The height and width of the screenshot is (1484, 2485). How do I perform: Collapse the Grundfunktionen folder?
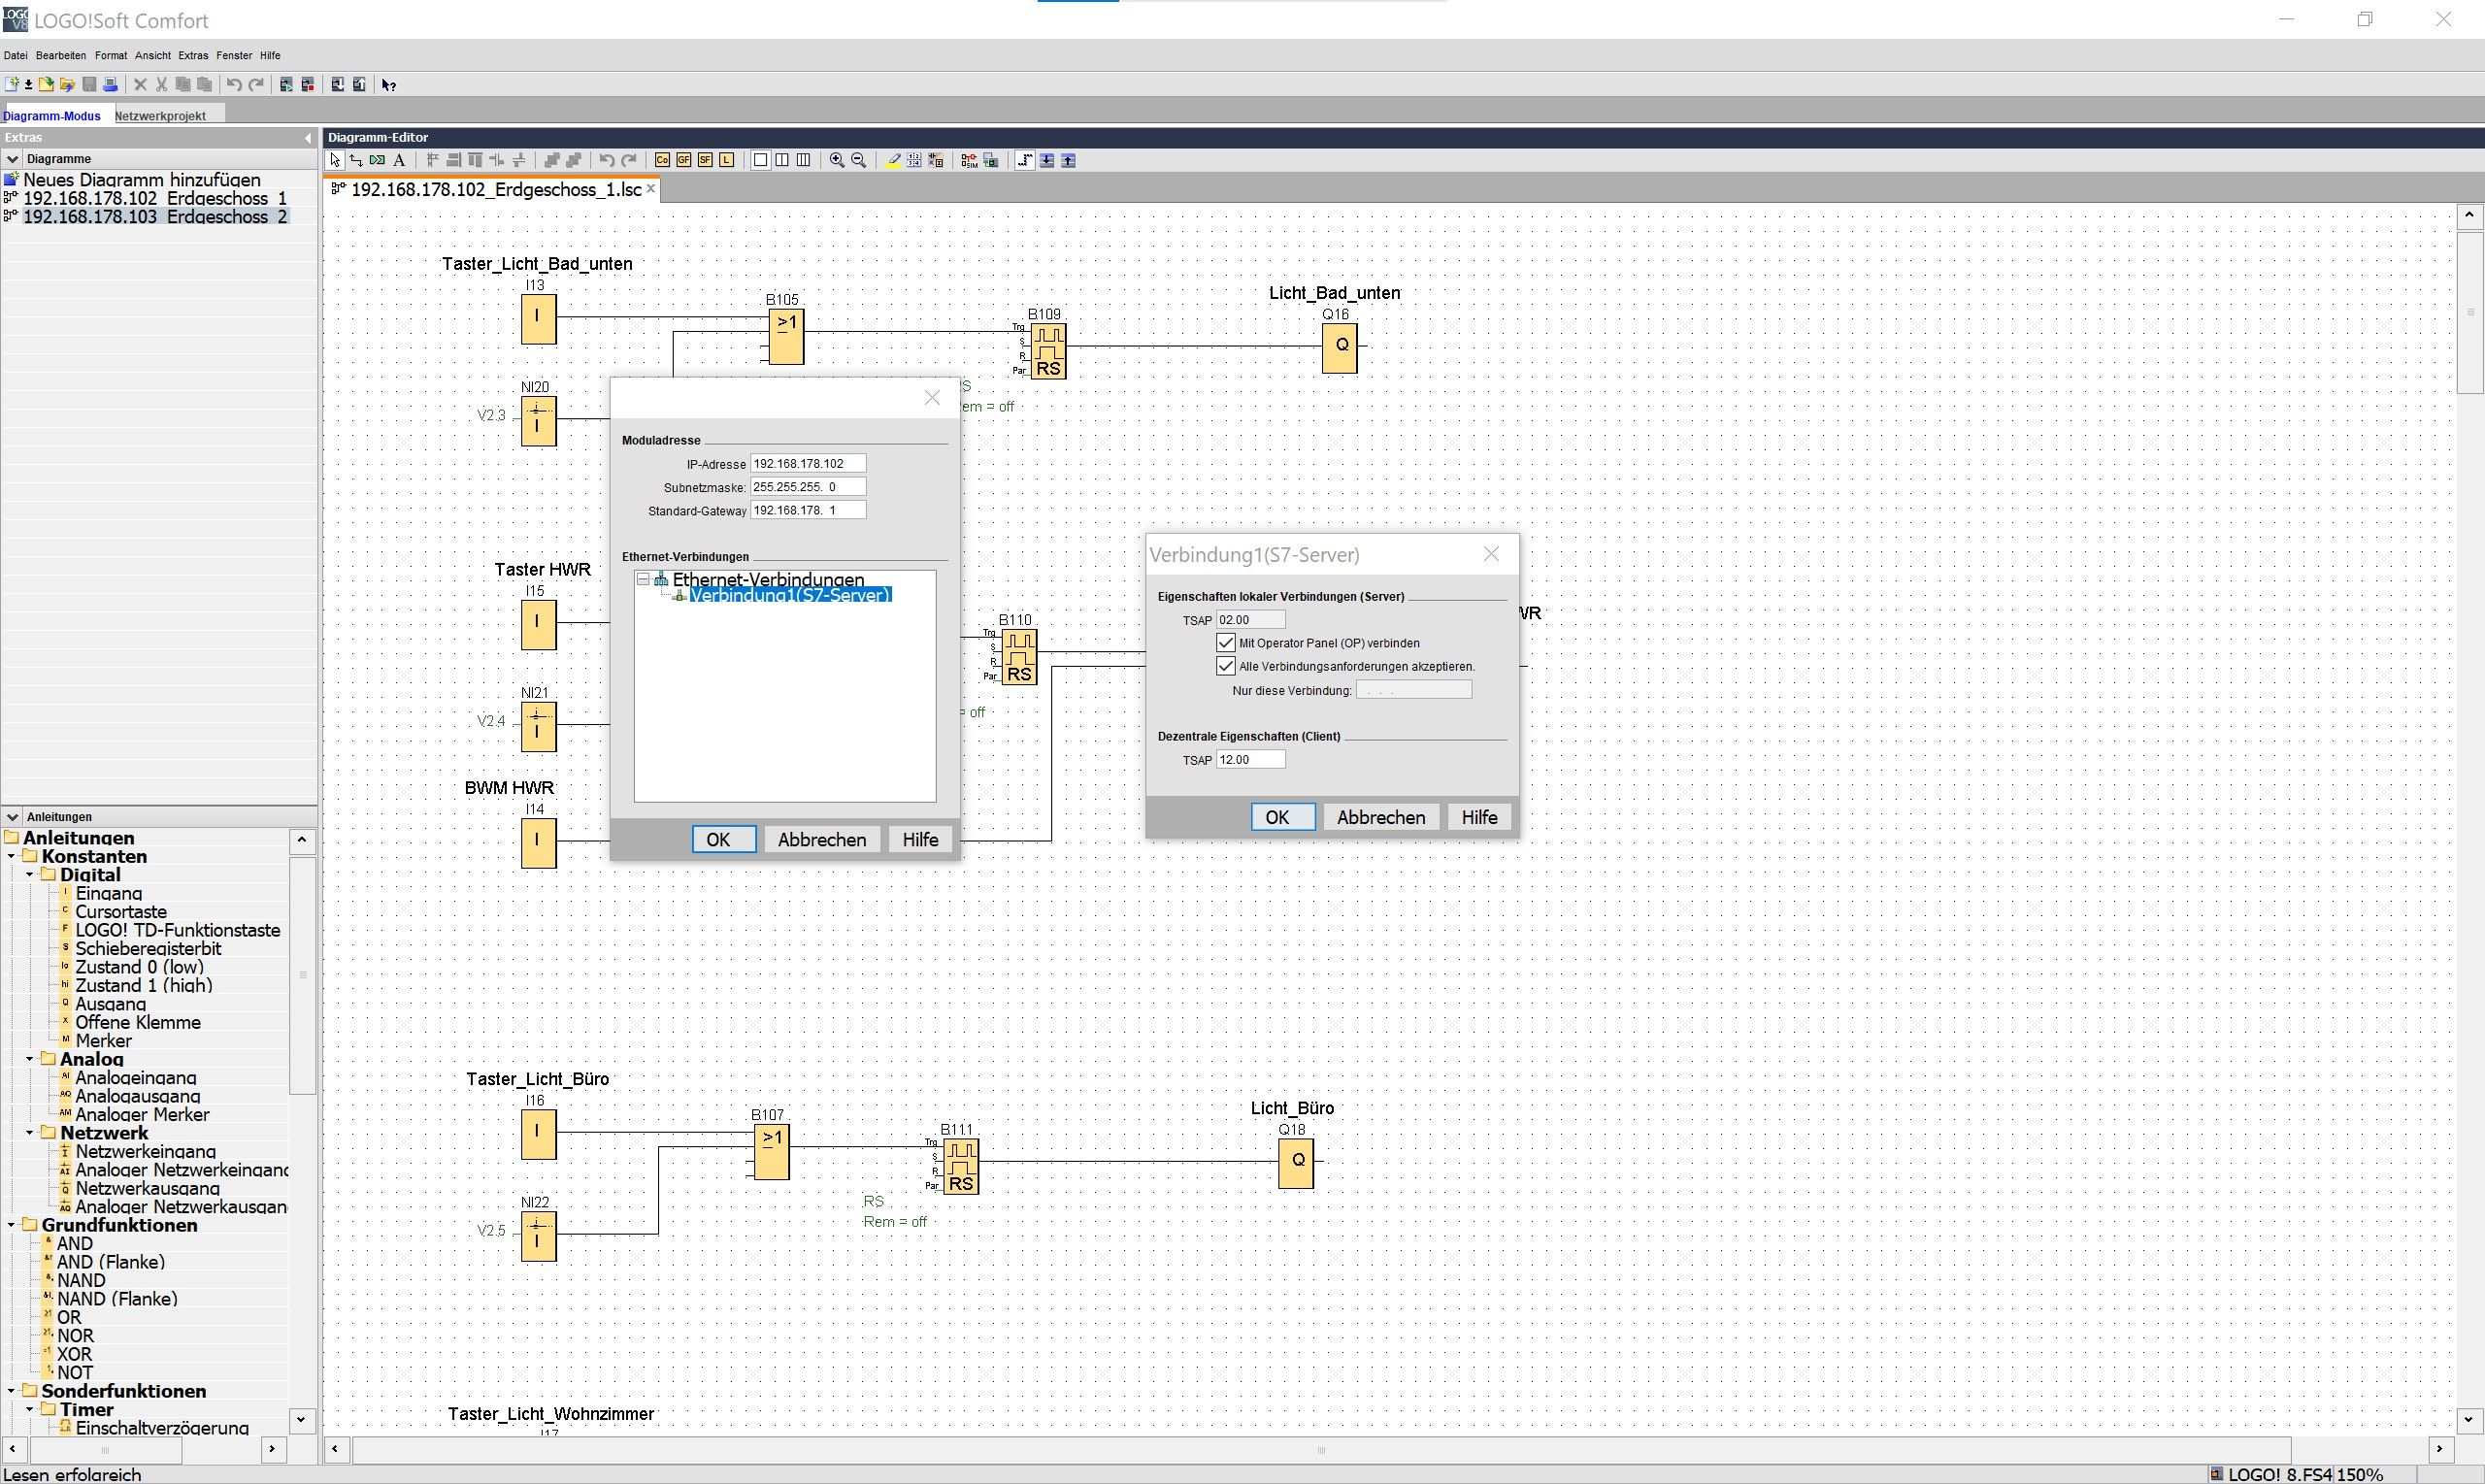11,1225
